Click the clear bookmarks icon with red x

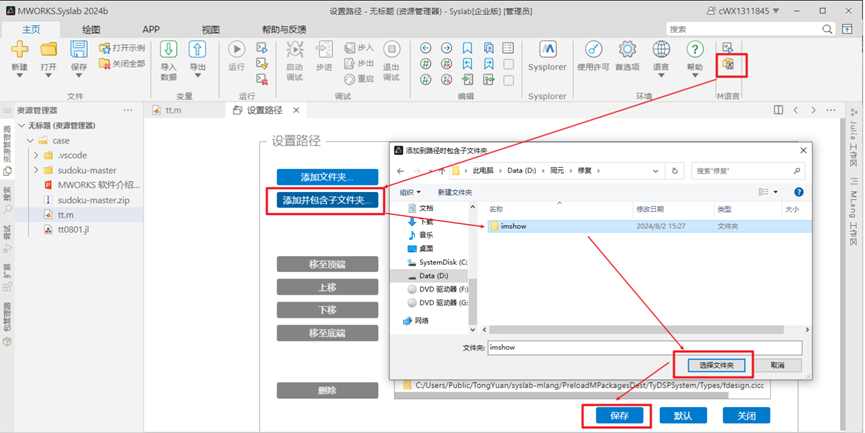[489, 48]
